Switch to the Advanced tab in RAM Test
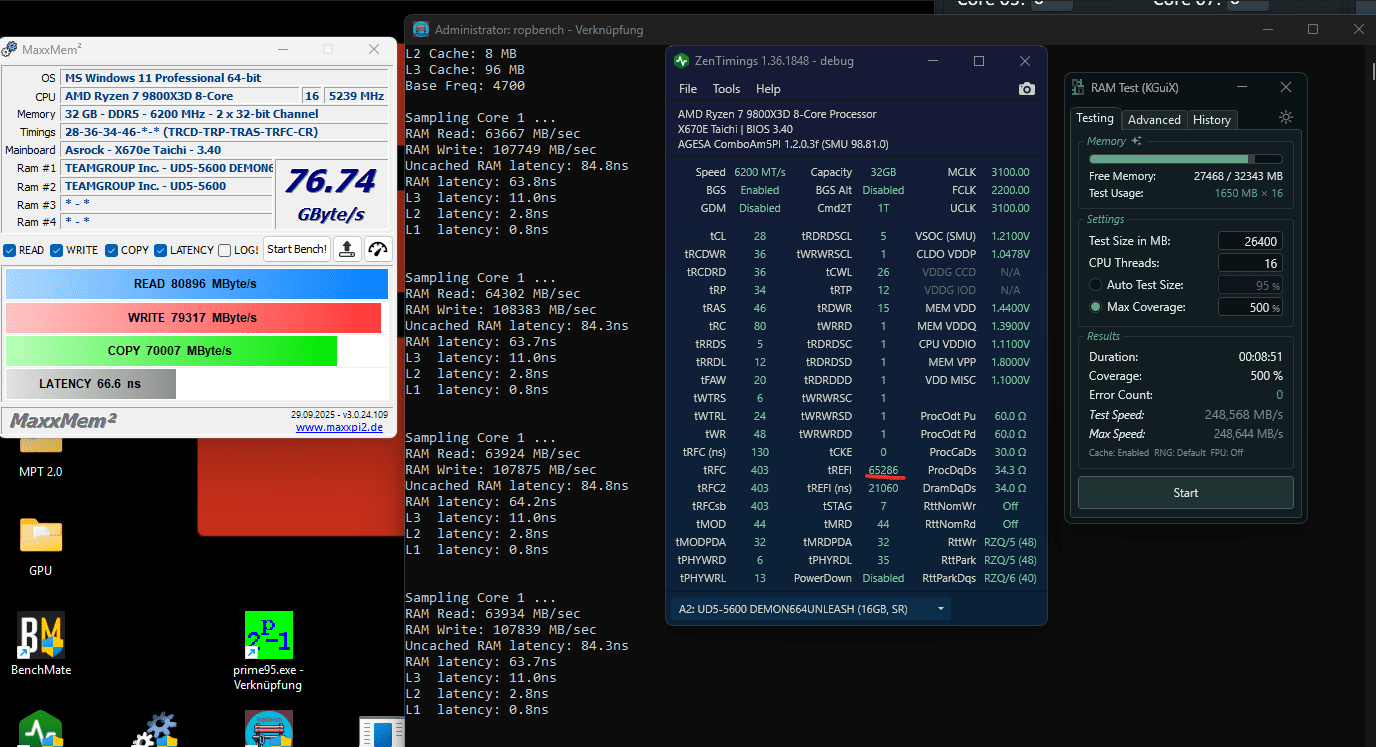The height and width of the screenshot is (747, 1376). tap(1154, 119)
